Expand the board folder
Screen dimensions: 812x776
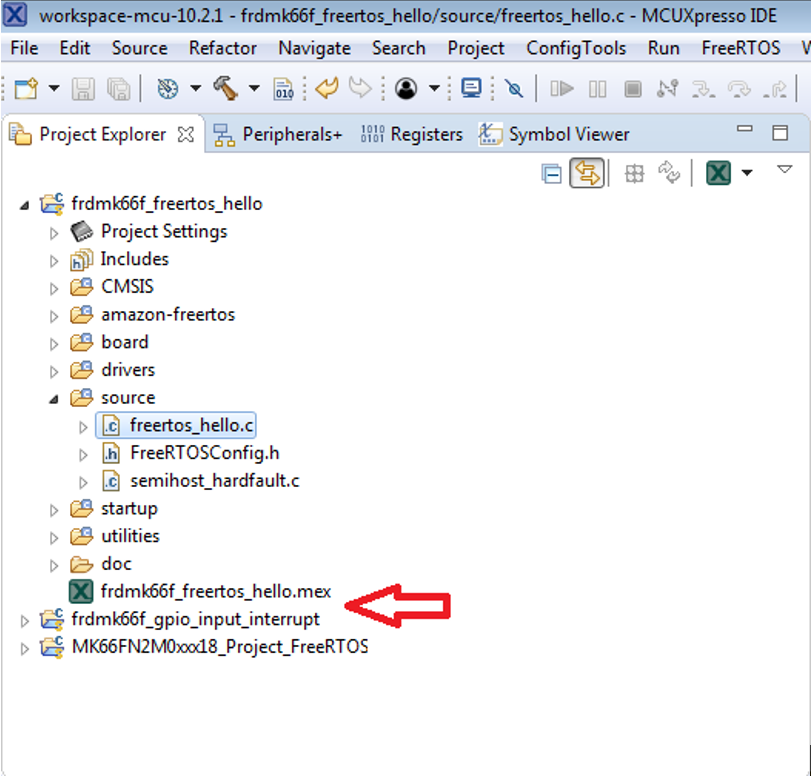click(x=54, y=344)
